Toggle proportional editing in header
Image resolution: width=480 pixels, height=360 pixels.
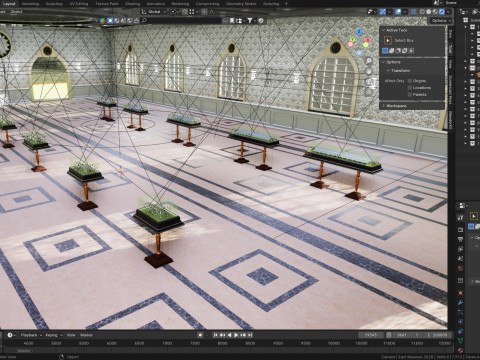click(x=204, y=12)
